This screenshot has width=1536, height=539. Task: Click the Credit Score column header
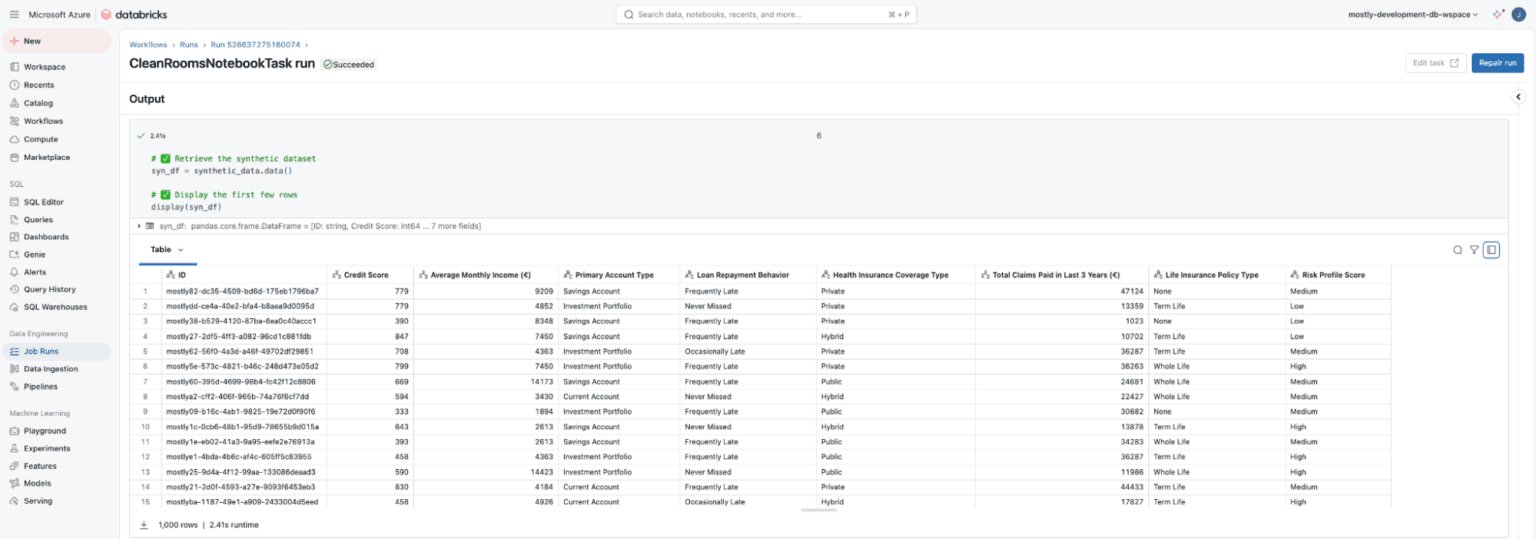(x=370, y=275)
